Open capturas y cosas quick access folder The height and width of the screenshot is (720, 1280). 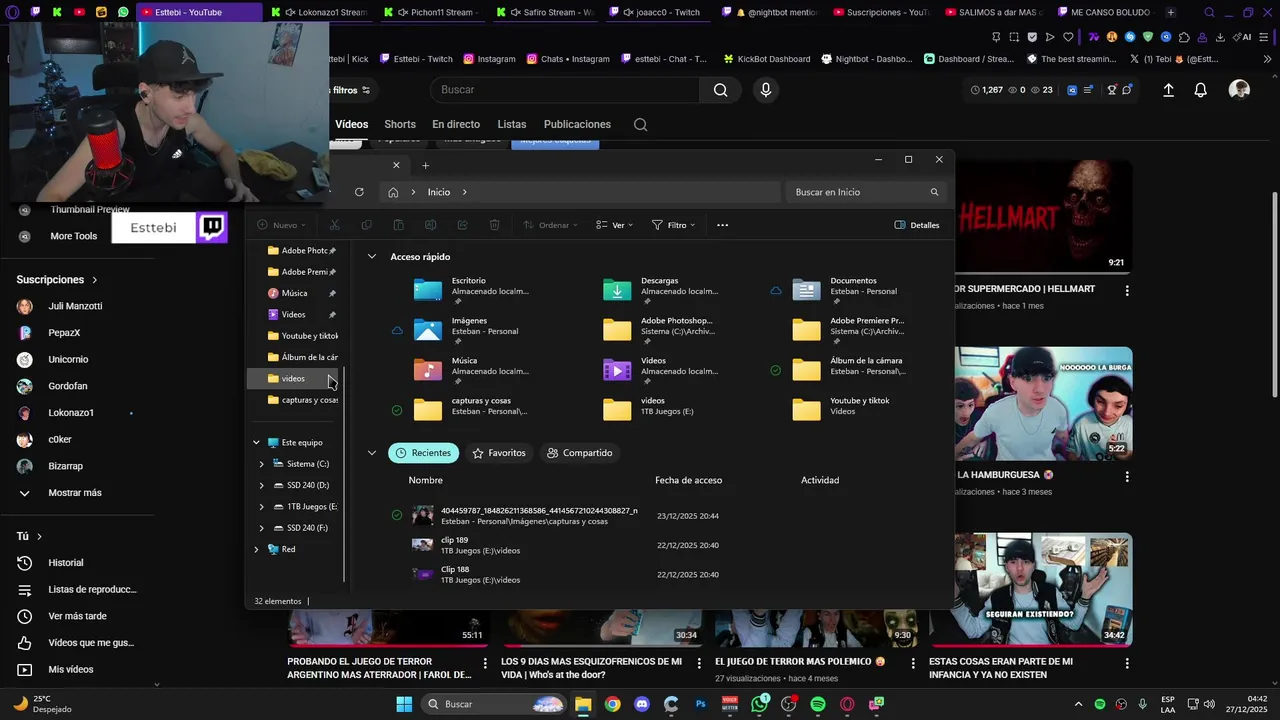pos(470,409)
